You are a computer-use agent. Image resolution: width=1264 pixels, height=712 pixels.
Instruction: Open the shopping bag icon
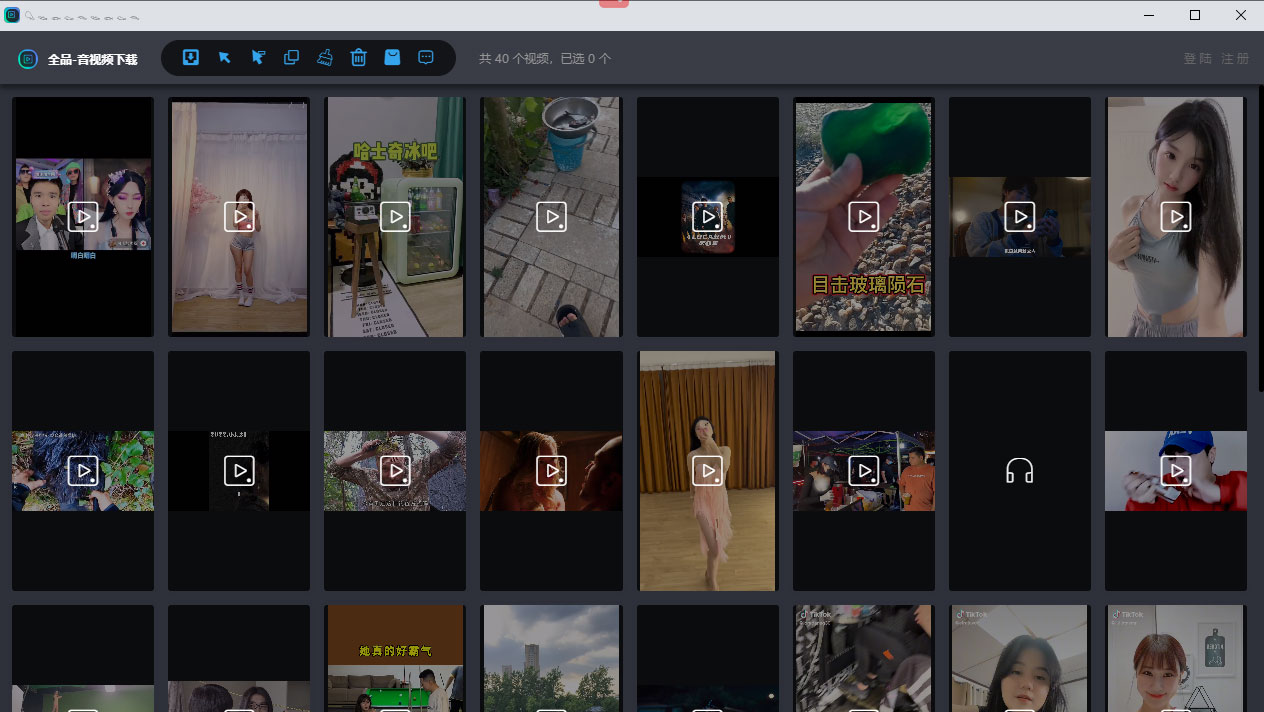(393, 58)
